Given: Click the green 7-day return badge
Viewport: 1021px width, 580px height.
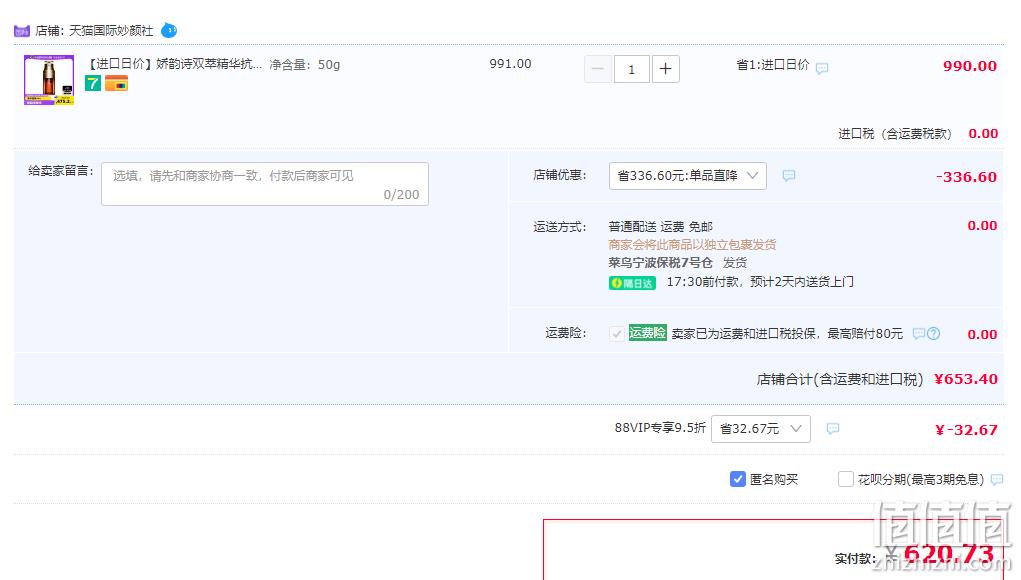Looking at the screenshot, I should 92,83.
